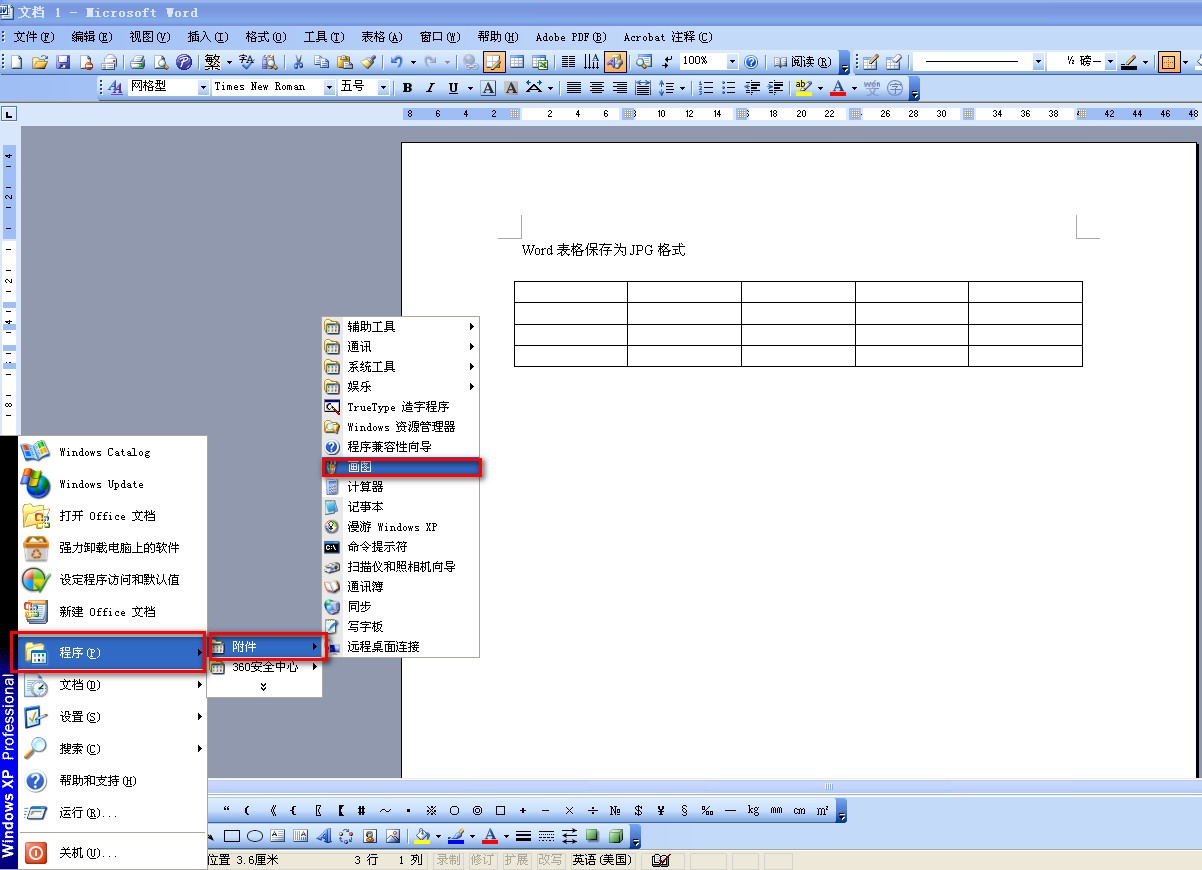This screenshot has height=870, width=1202.
Task: Open the 100% zoom dropdown
Action: [x=732, y=62]
